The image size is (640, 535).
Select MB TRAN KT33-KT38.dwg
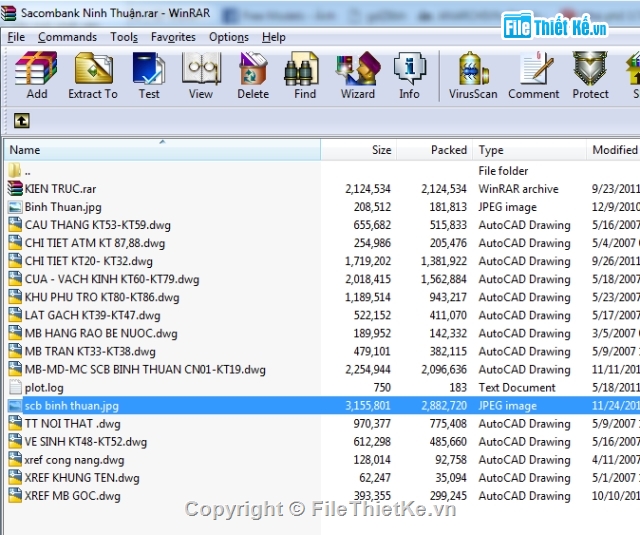[90, 351]
